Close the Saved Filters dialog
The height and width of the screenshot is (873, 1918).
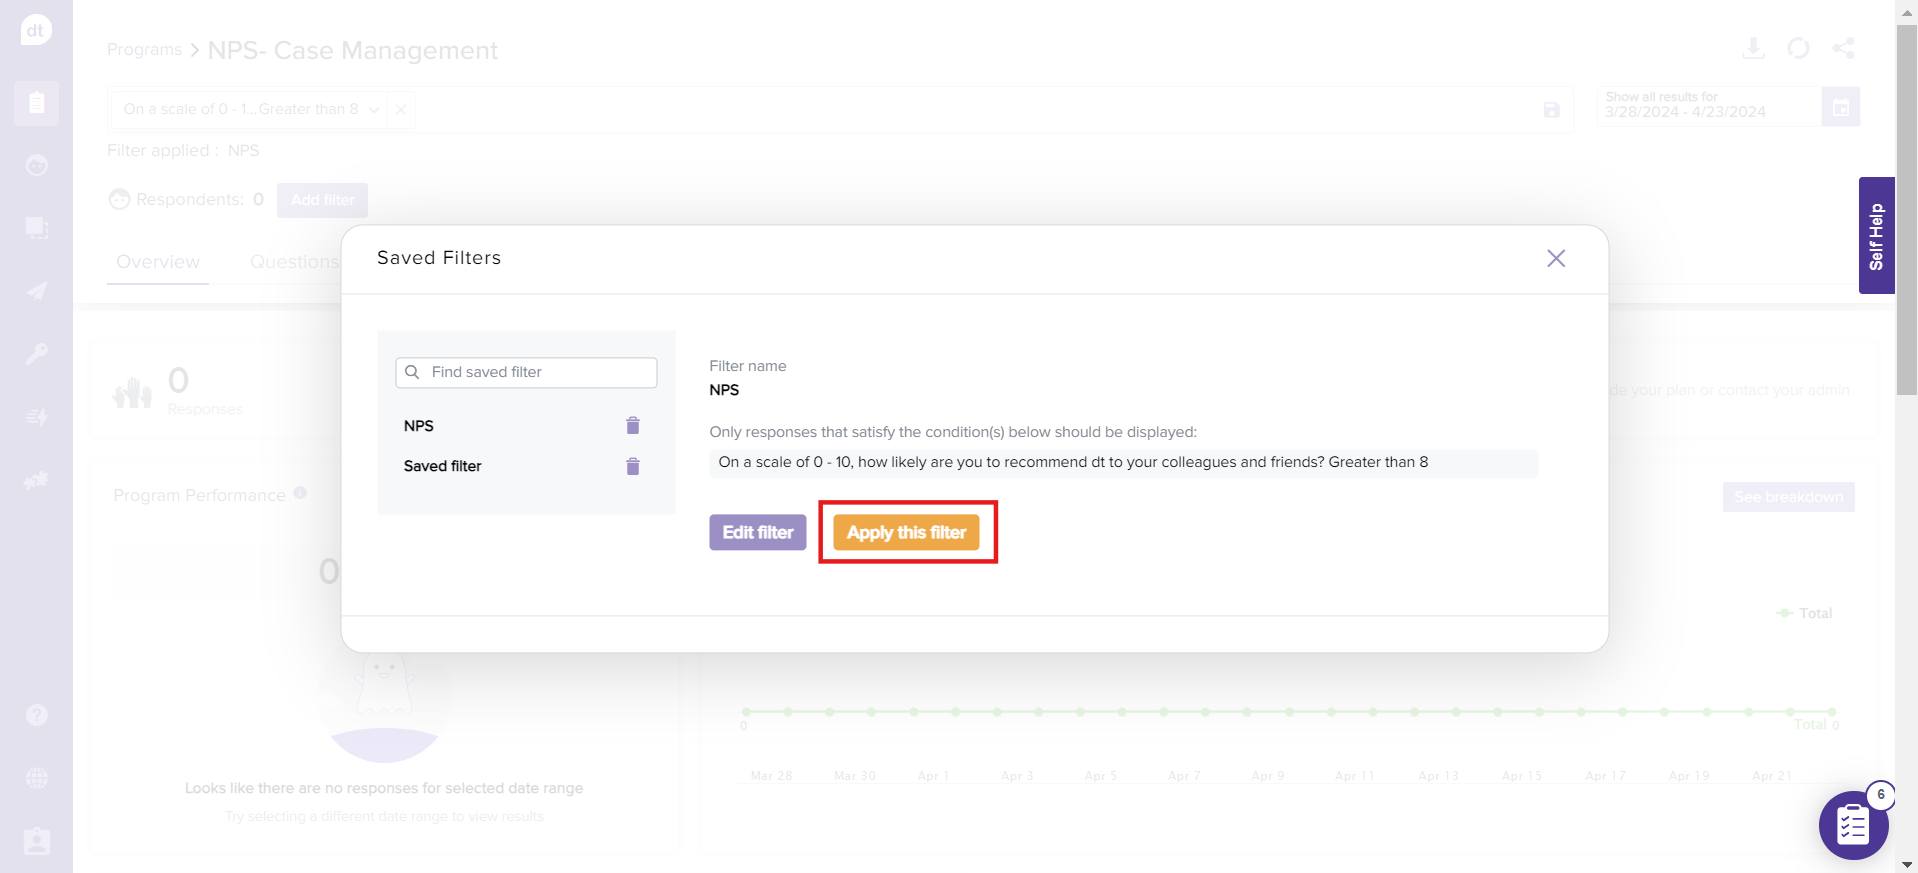point(1556,259)
